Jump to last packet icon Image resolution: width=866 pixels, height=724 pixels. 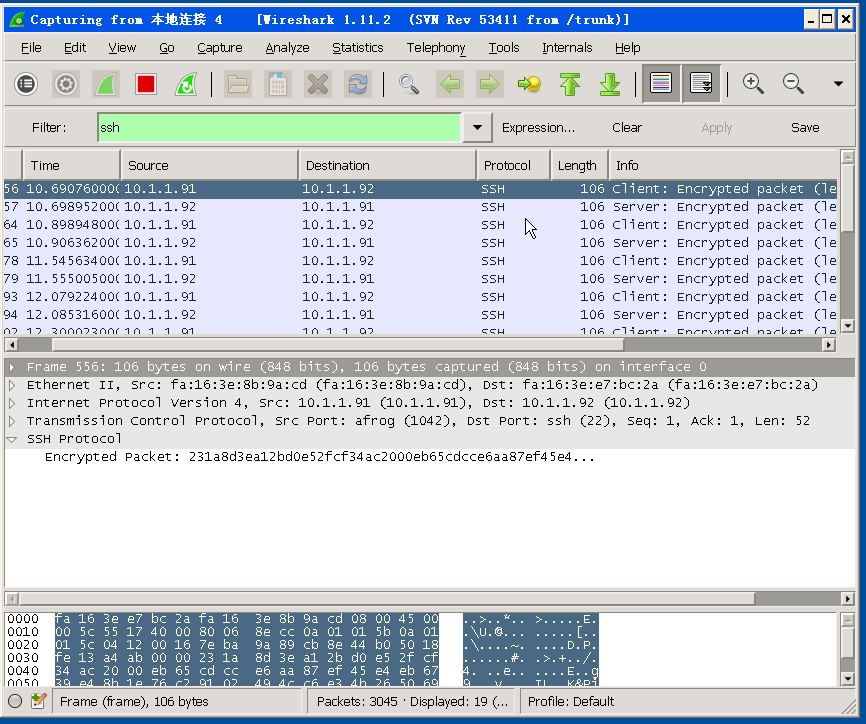pyautogui.click(x=610, y=84)
